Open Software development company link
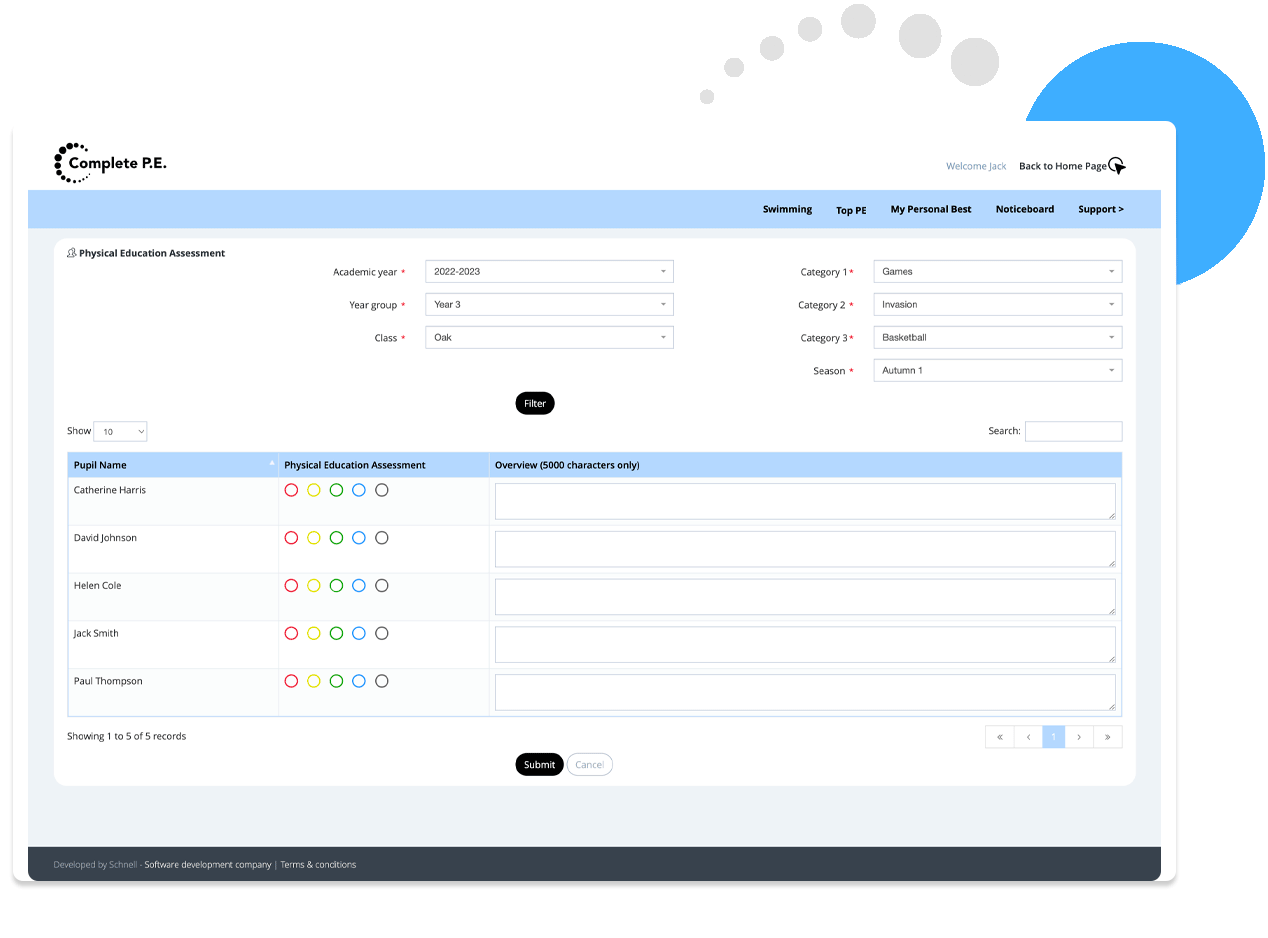Viewport: 1268px width, 938px height. [208, 865]
